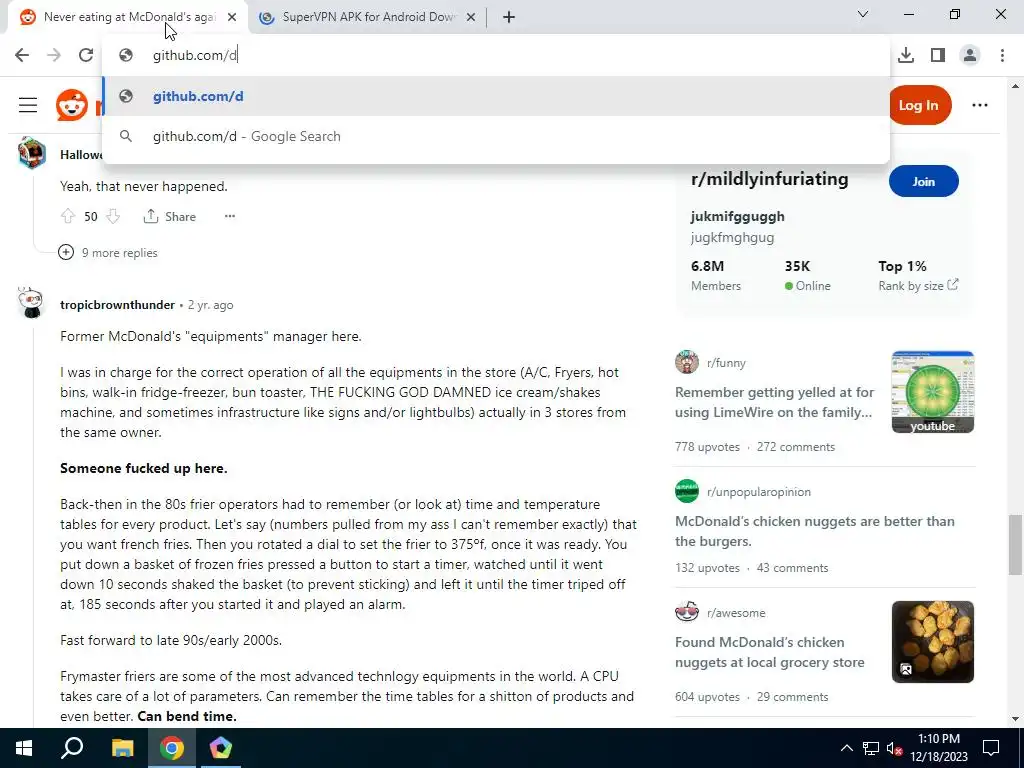This screenshot has height=768, width=1024.
Task: Downvote the "Yeah, that never happened" comment
Action: pos(113,216)
